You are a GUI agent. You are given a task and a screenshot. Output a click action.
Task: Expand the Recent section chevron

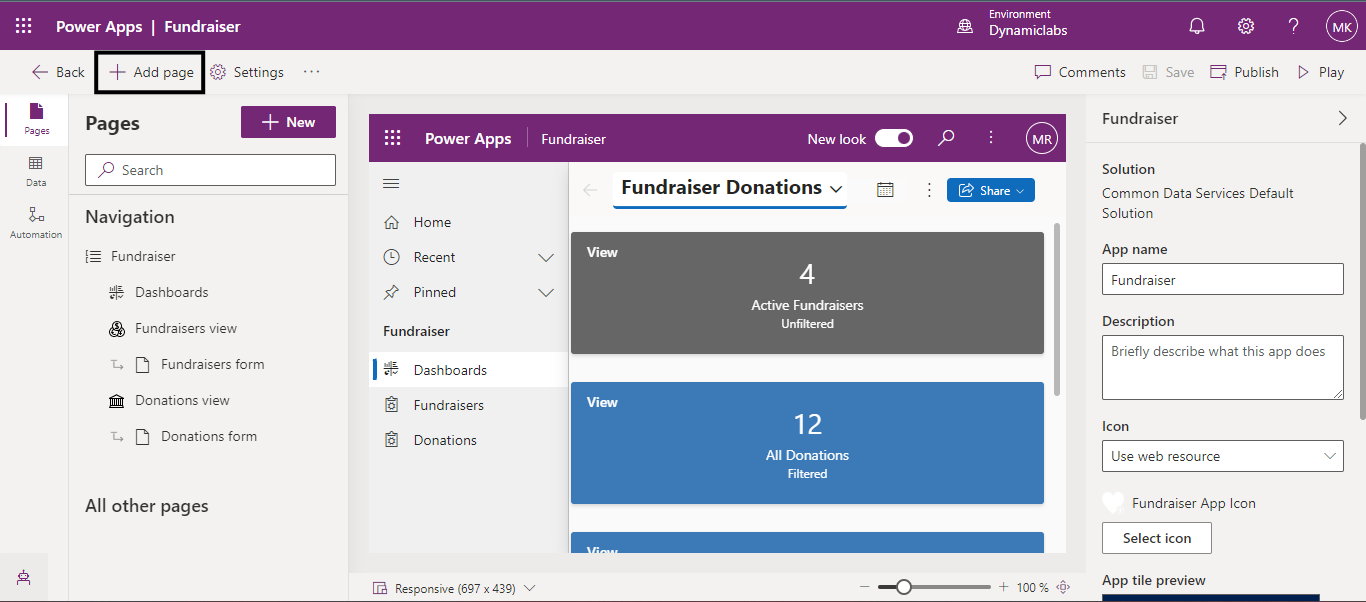point(546,257)
